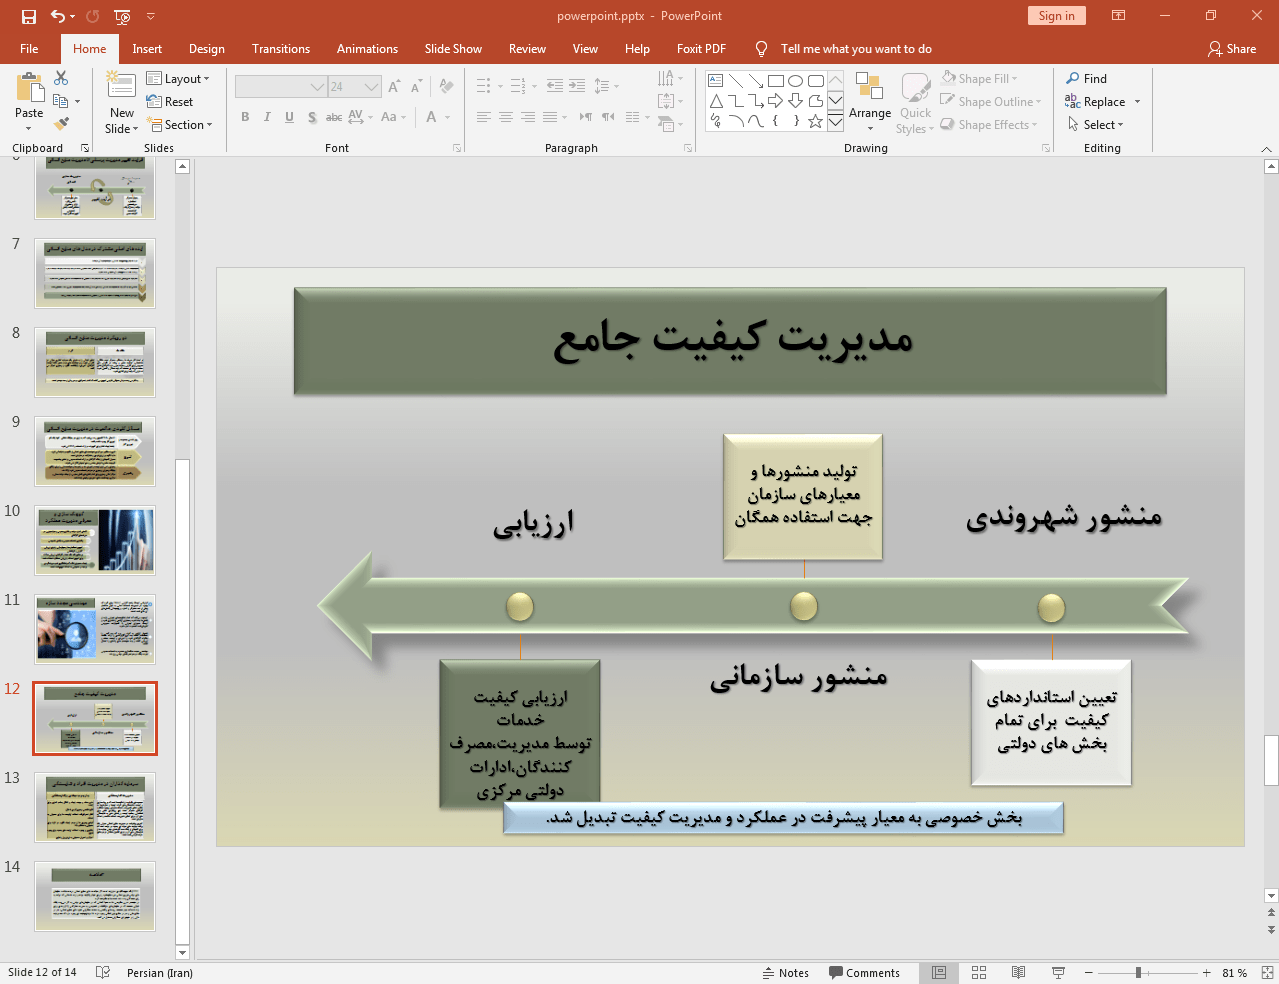Click the Decrease List Level icon

click(555, 86)
